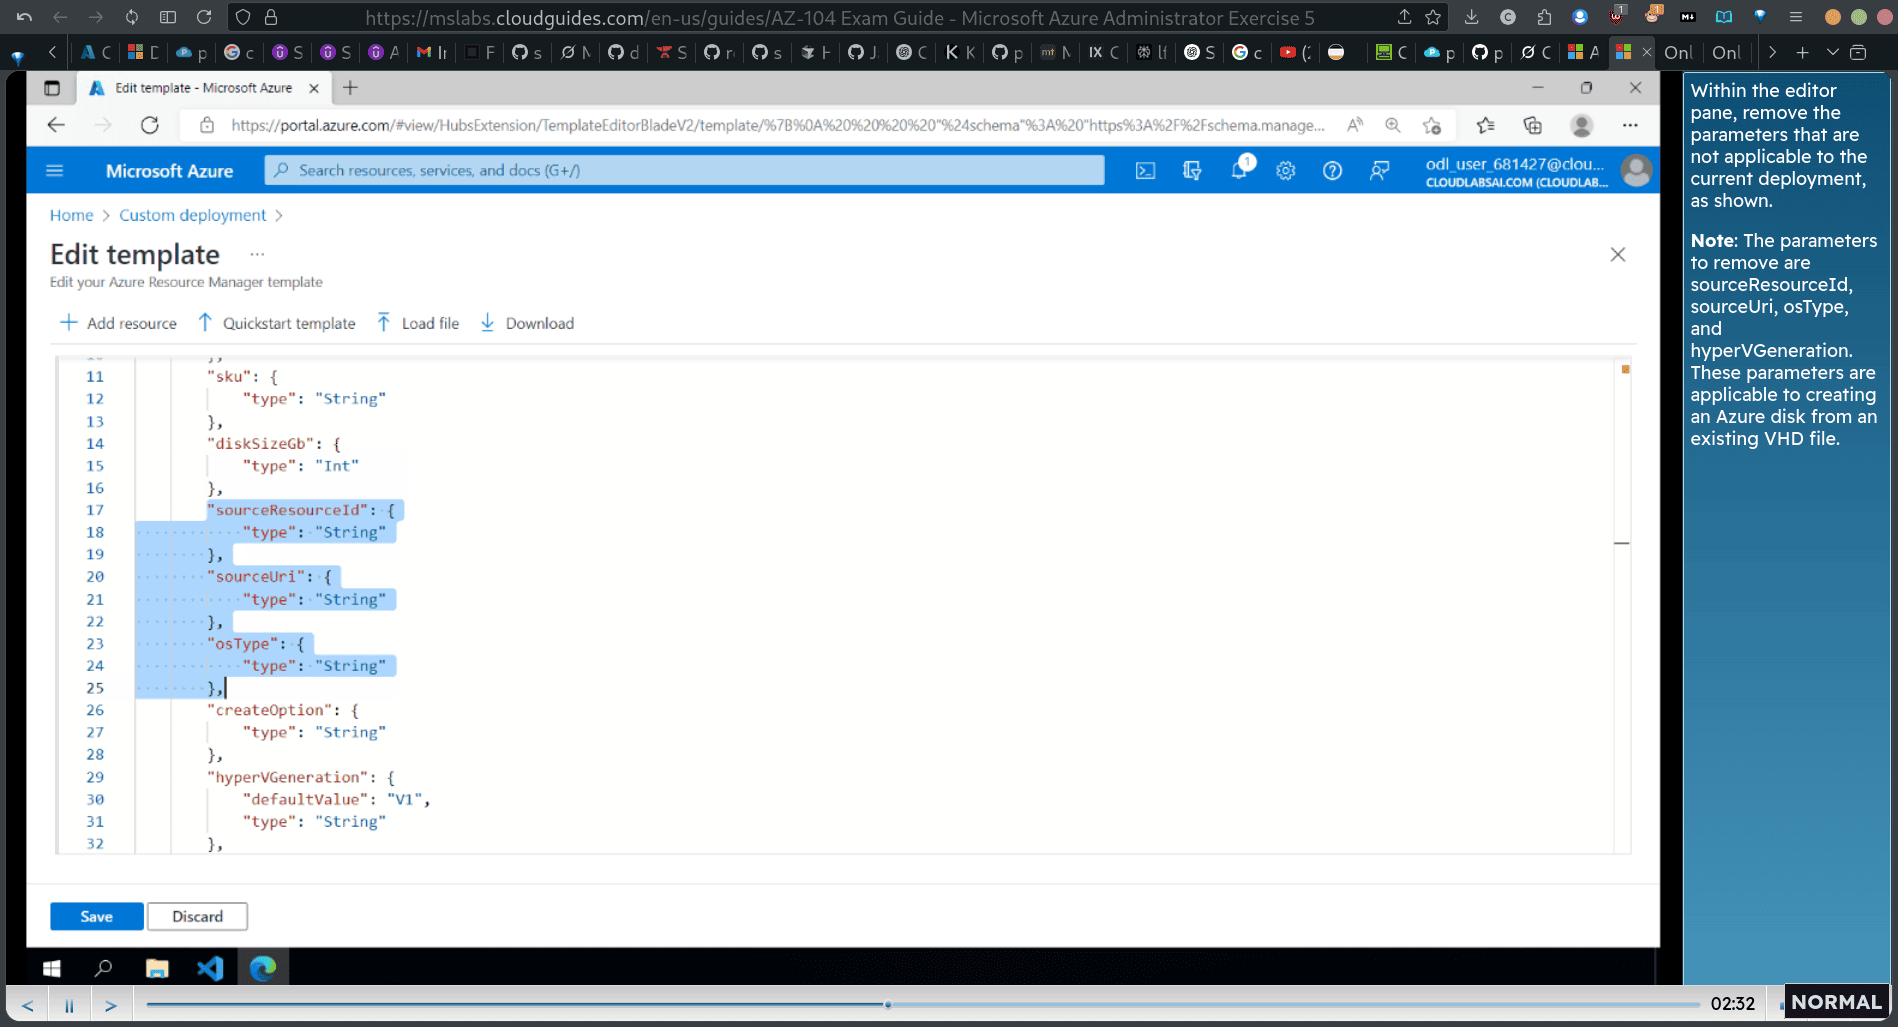Click Download toolbar button
The width and height of the screenshot is (1898, 1027).
click(527, 323)
